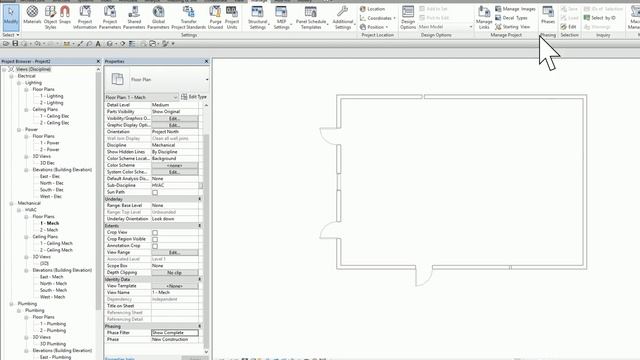The width and height of the screenshot is (640, 360).
Task: Open Global Parameters
Action: point(158,18)
